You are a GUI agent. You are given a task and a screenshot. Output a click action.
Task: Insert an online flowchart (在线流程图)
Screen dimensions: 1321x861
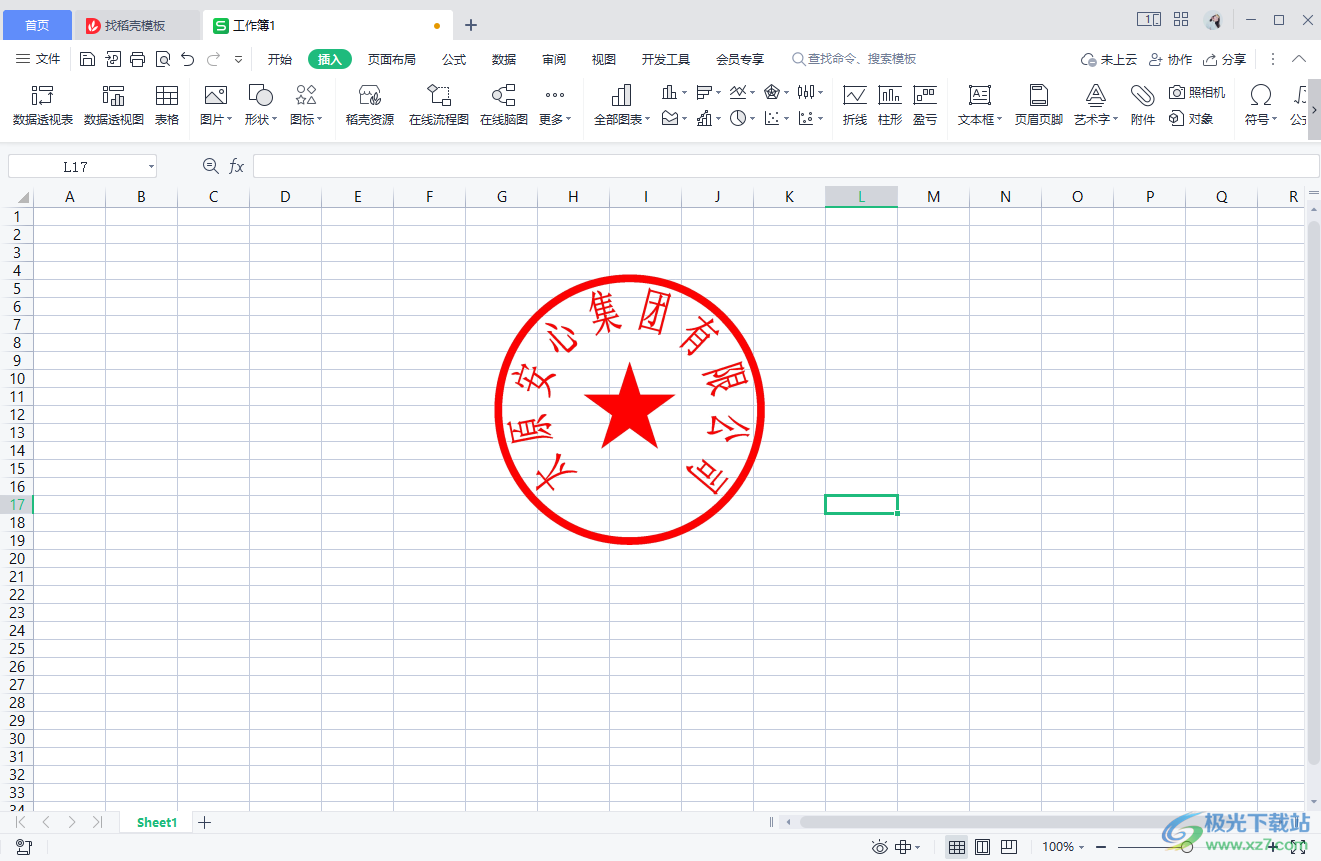point(438,106)
